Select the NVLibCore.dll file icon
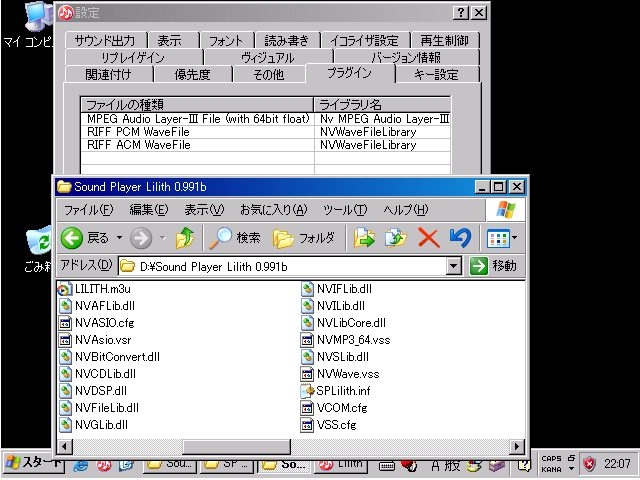The width and height of the screenshot is (640, 480). (x=307, y=323)
